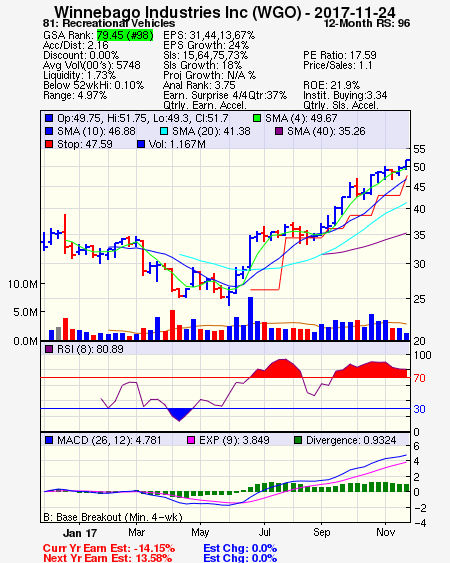Click the 'Sls Growth: 18%' text
The height and width of the screenshot is (563, 450).
coord(203,65)
